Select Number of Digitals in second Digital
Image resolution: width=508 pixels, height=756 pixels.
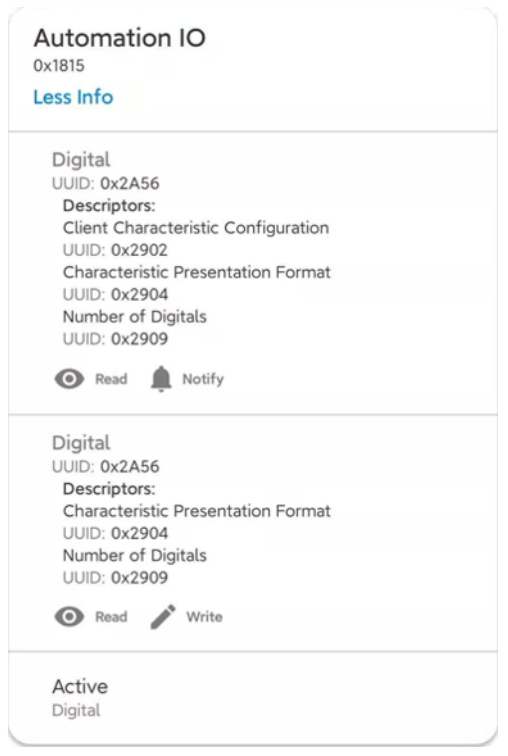coord(135,555)
